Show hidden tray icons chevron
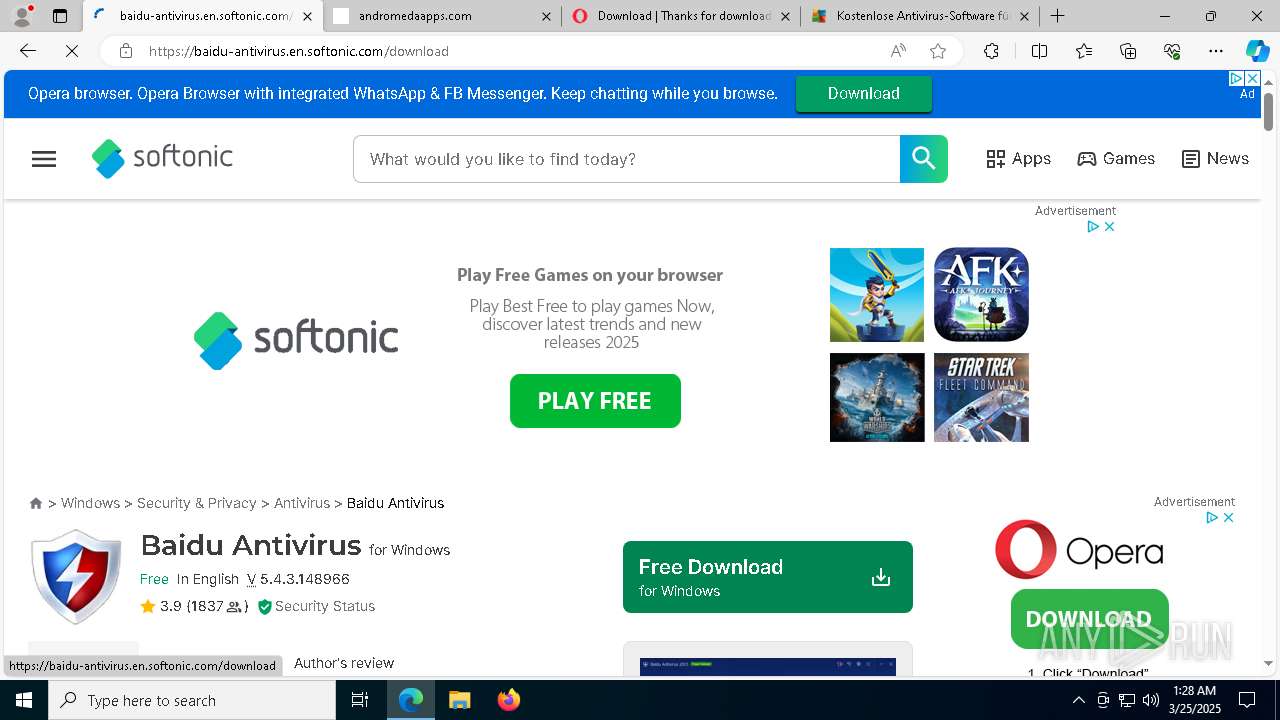This screenshot has width=1280, height=720. (x=1078, y=700)
